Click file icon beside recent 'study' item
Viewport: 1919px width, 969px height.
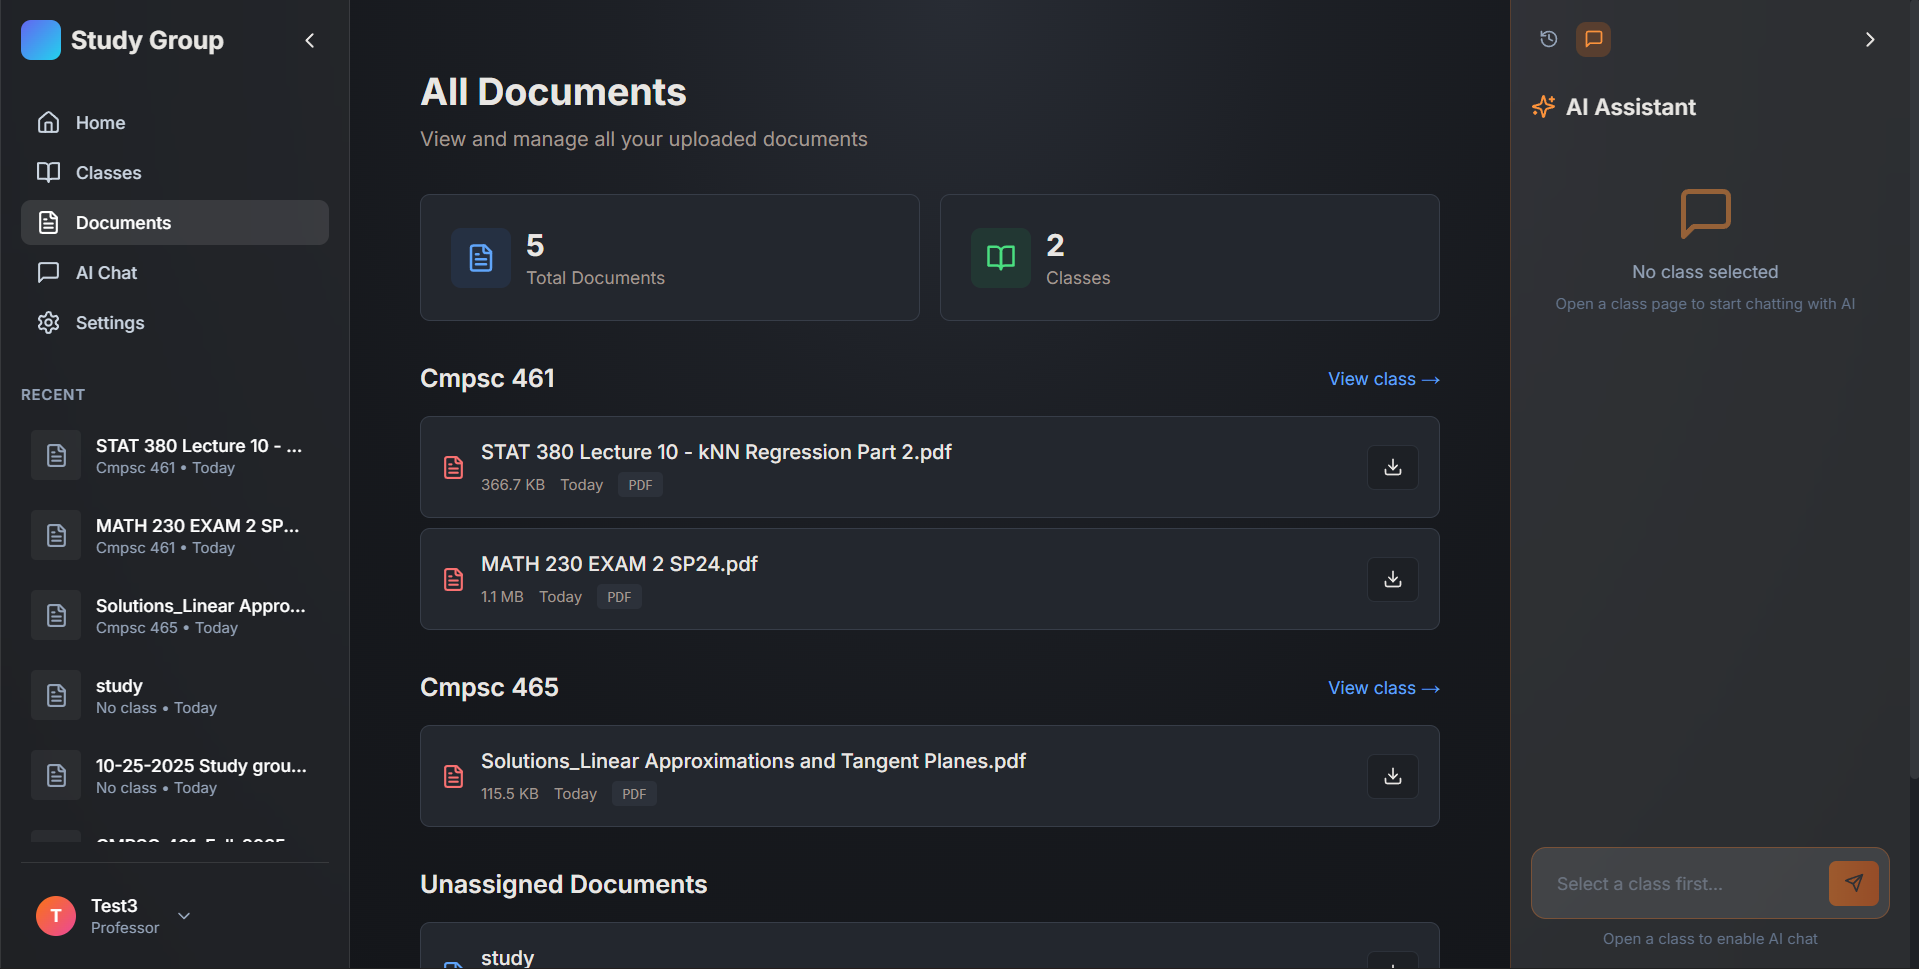(x=56, y=695)
